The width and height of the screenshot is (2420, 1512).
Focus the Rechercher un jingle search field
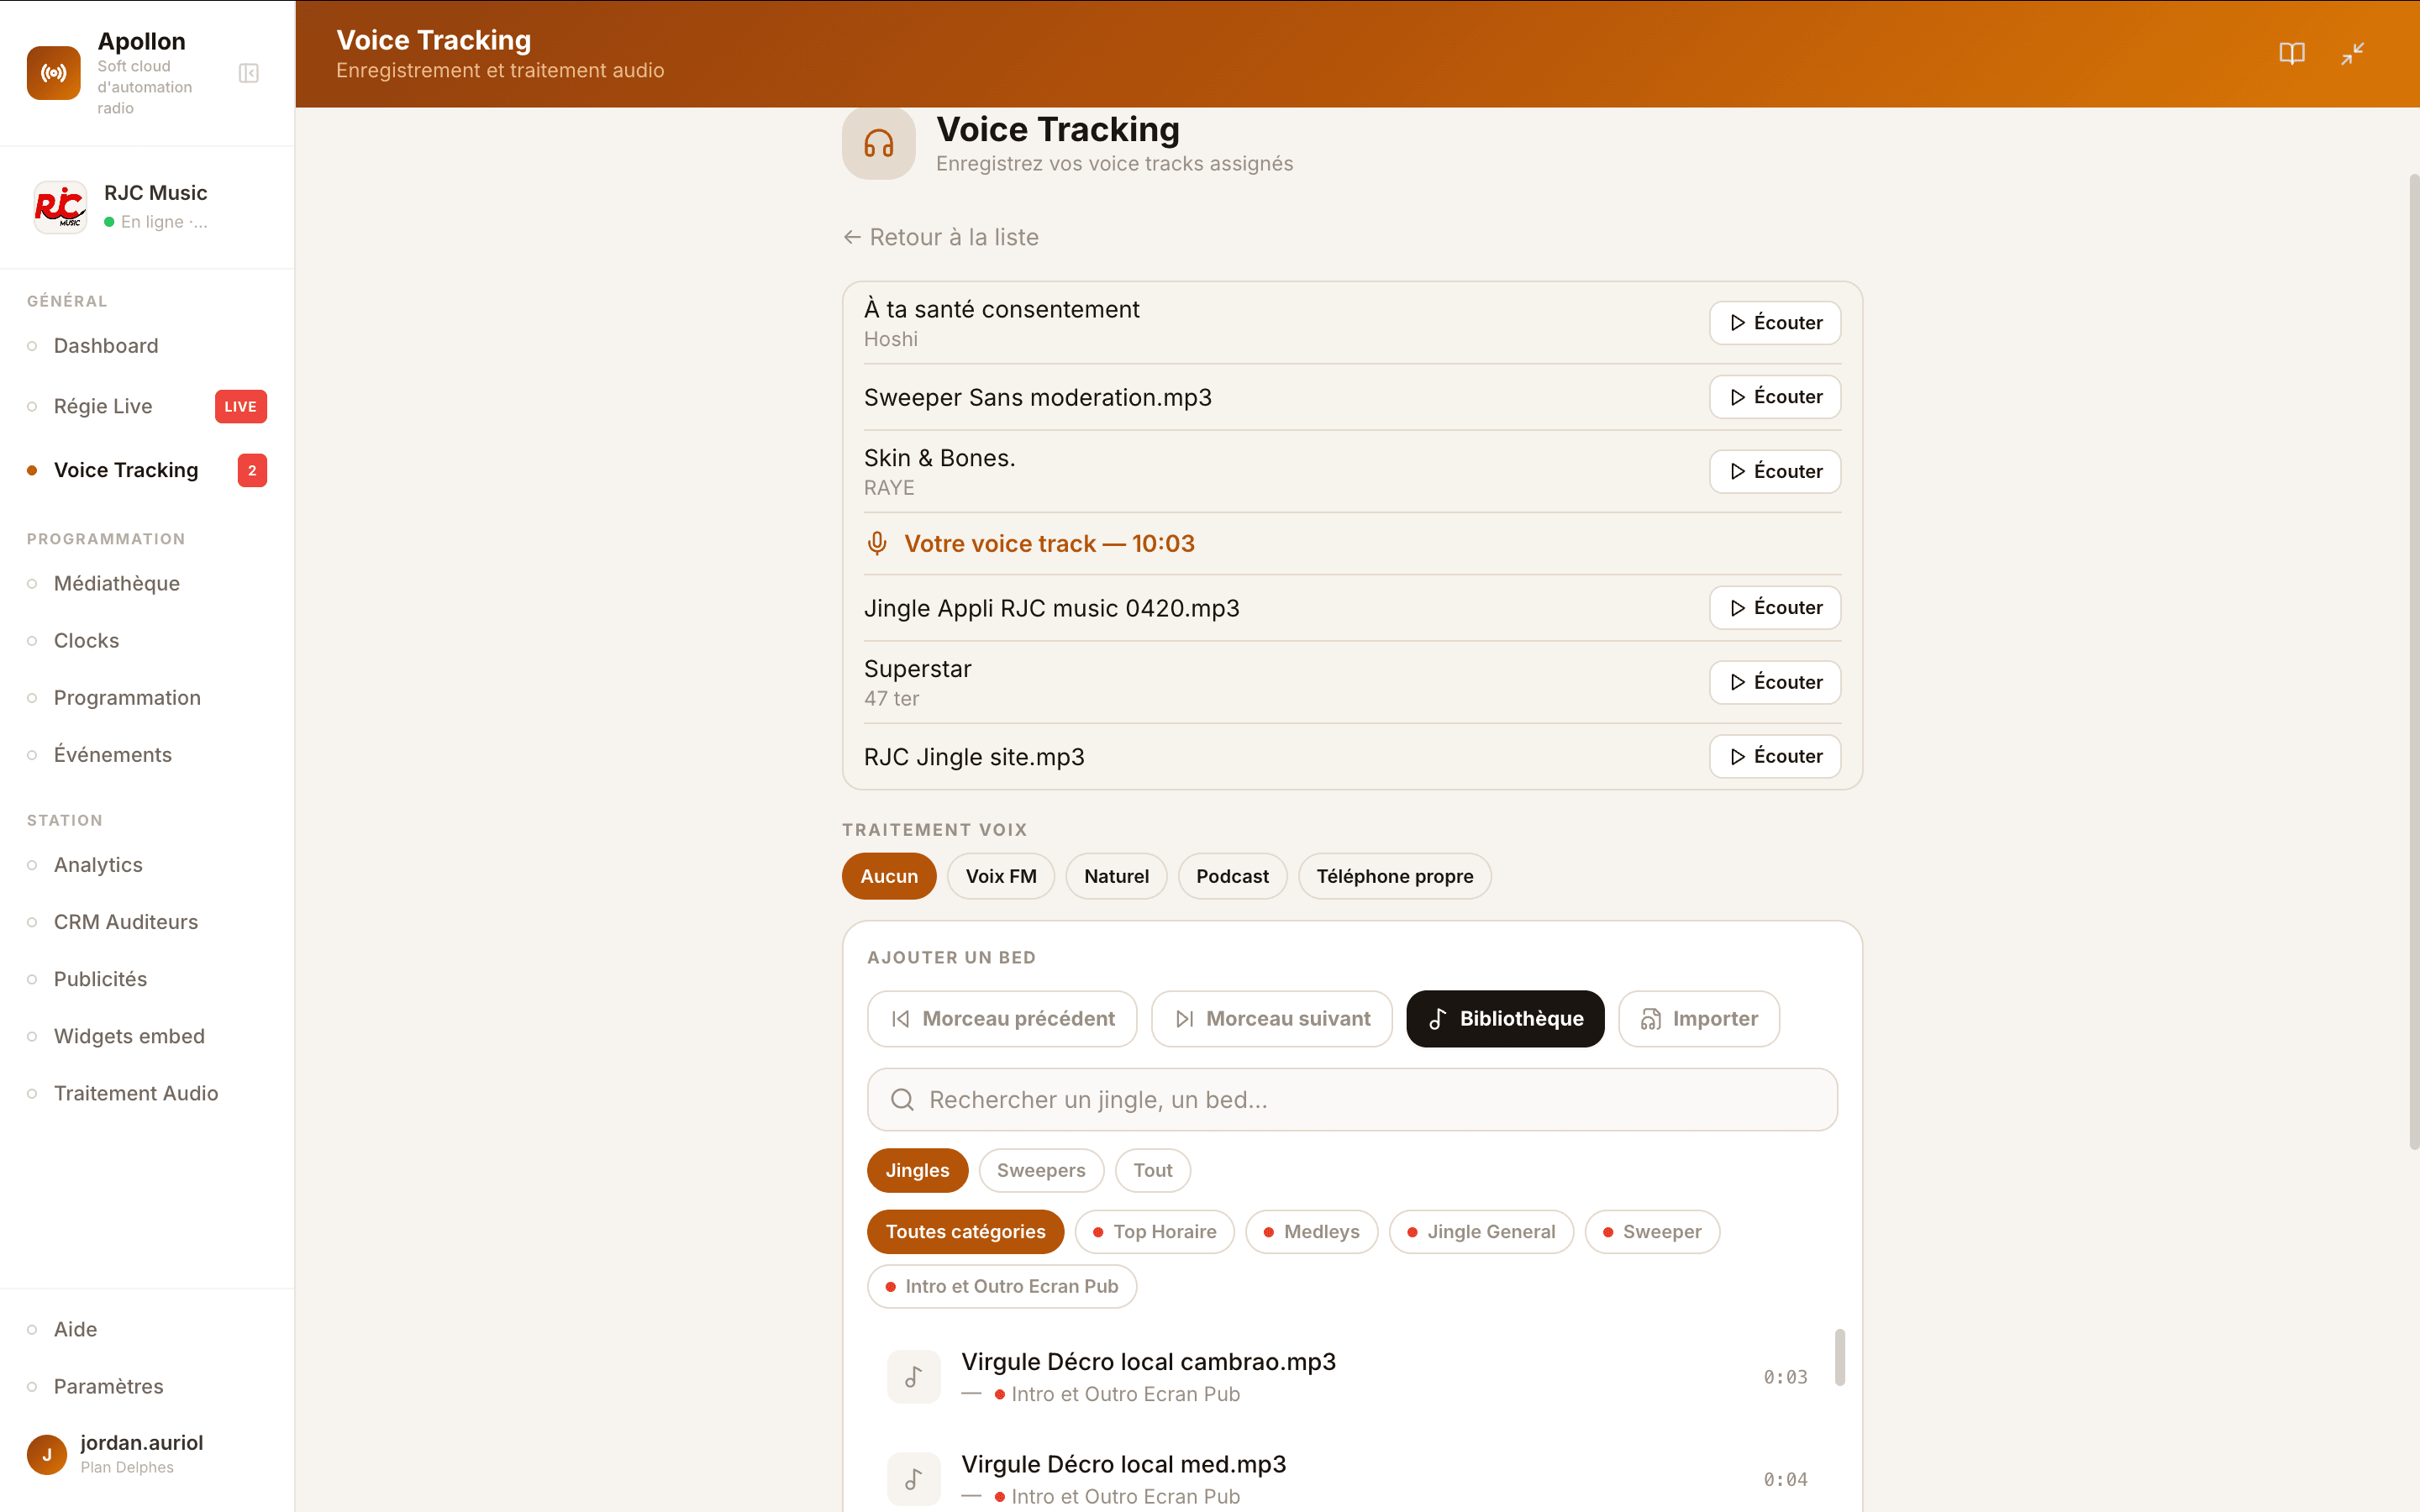[x=1352, y=1100]
